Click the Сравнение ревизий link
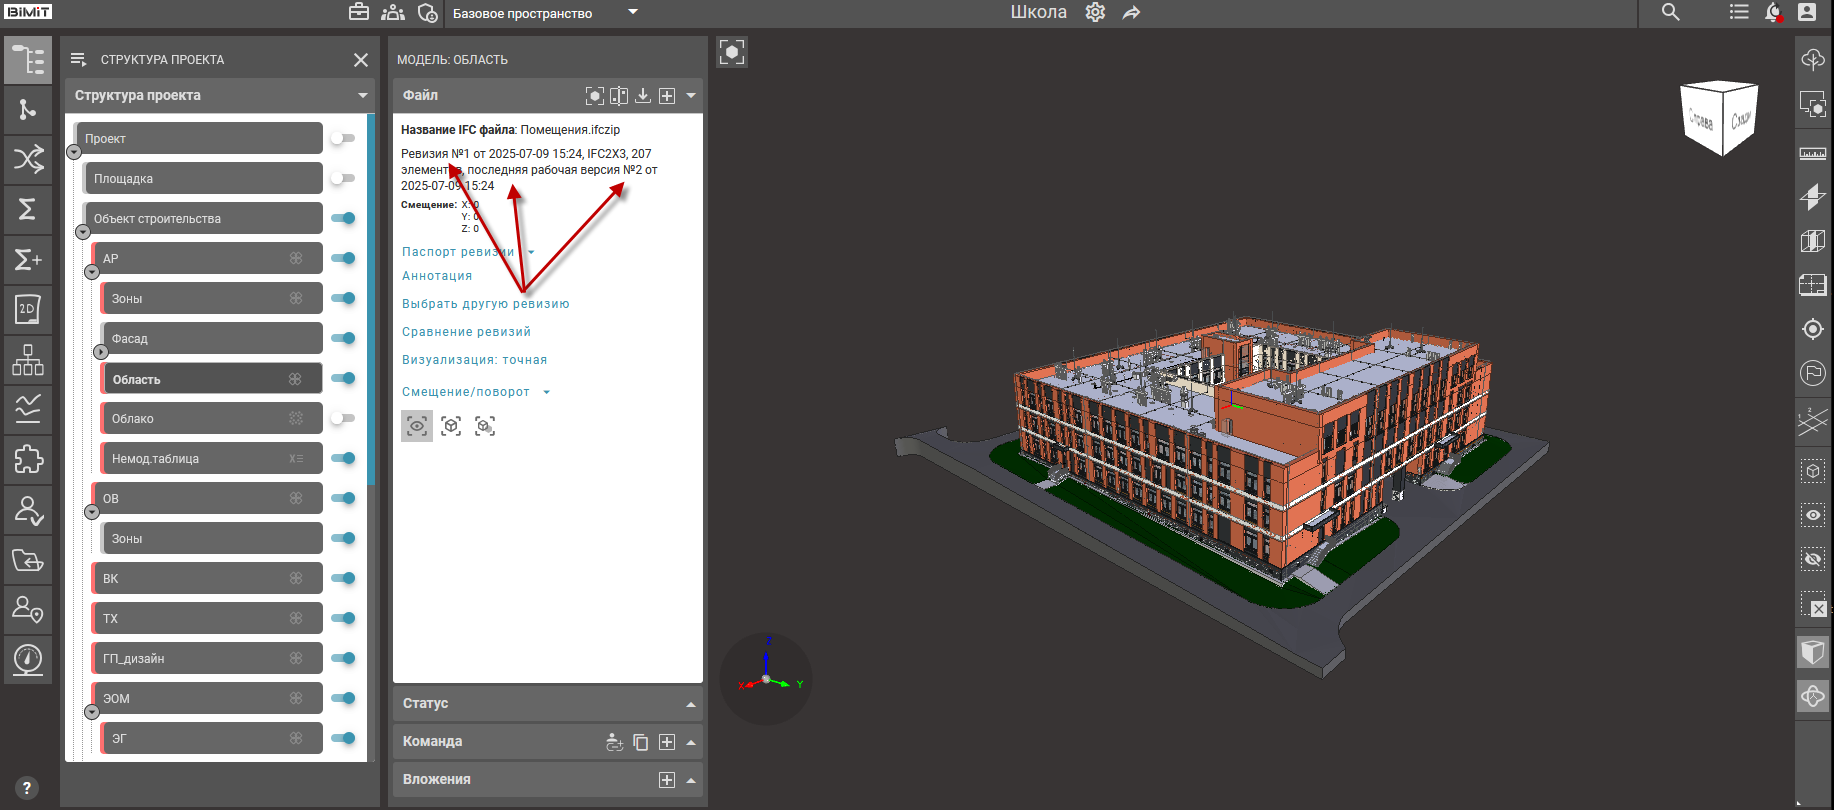The width and height of the screenshot is (1834, 810). pos(466,332)
